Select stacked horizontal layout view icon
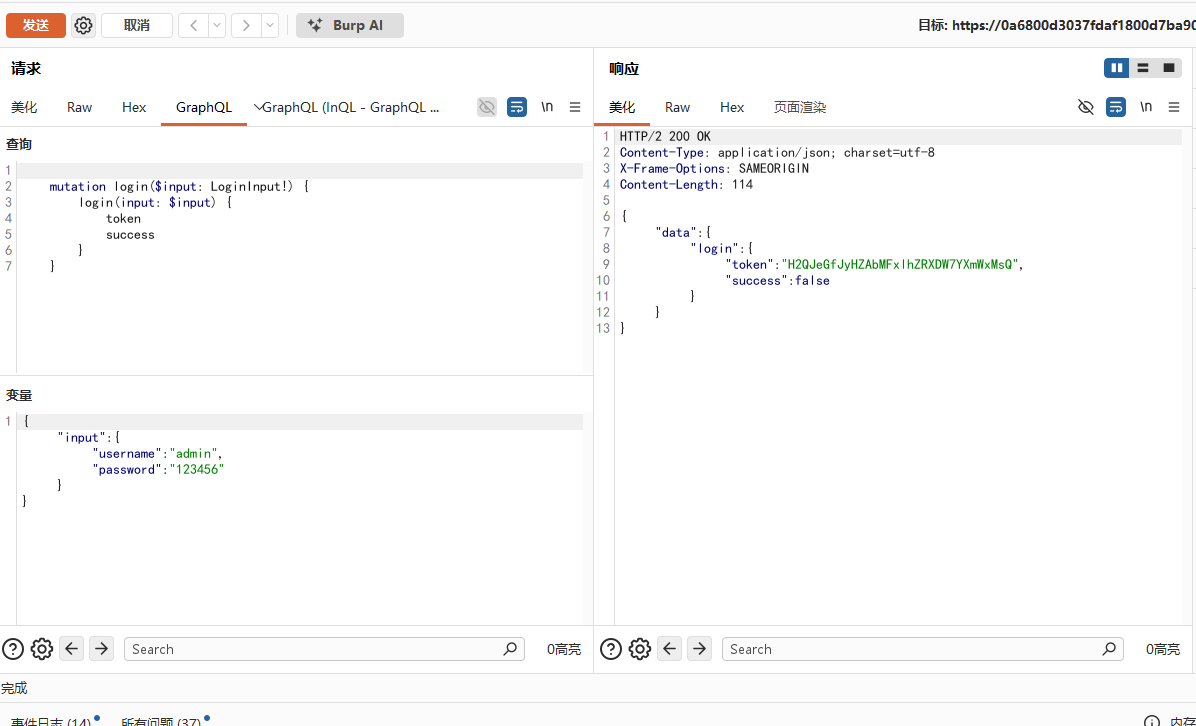 (x=1143, y=68)
